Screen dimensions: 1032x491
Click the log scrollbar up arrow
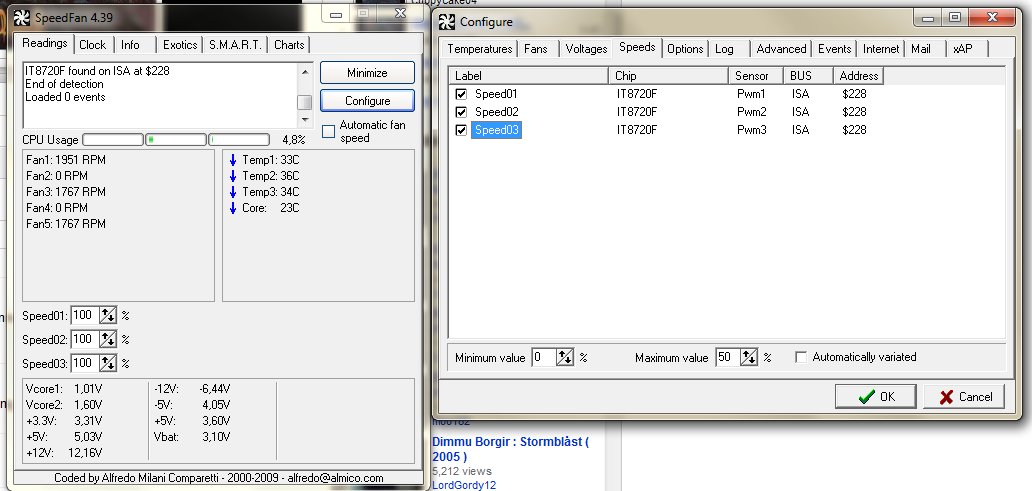(304, 70)
